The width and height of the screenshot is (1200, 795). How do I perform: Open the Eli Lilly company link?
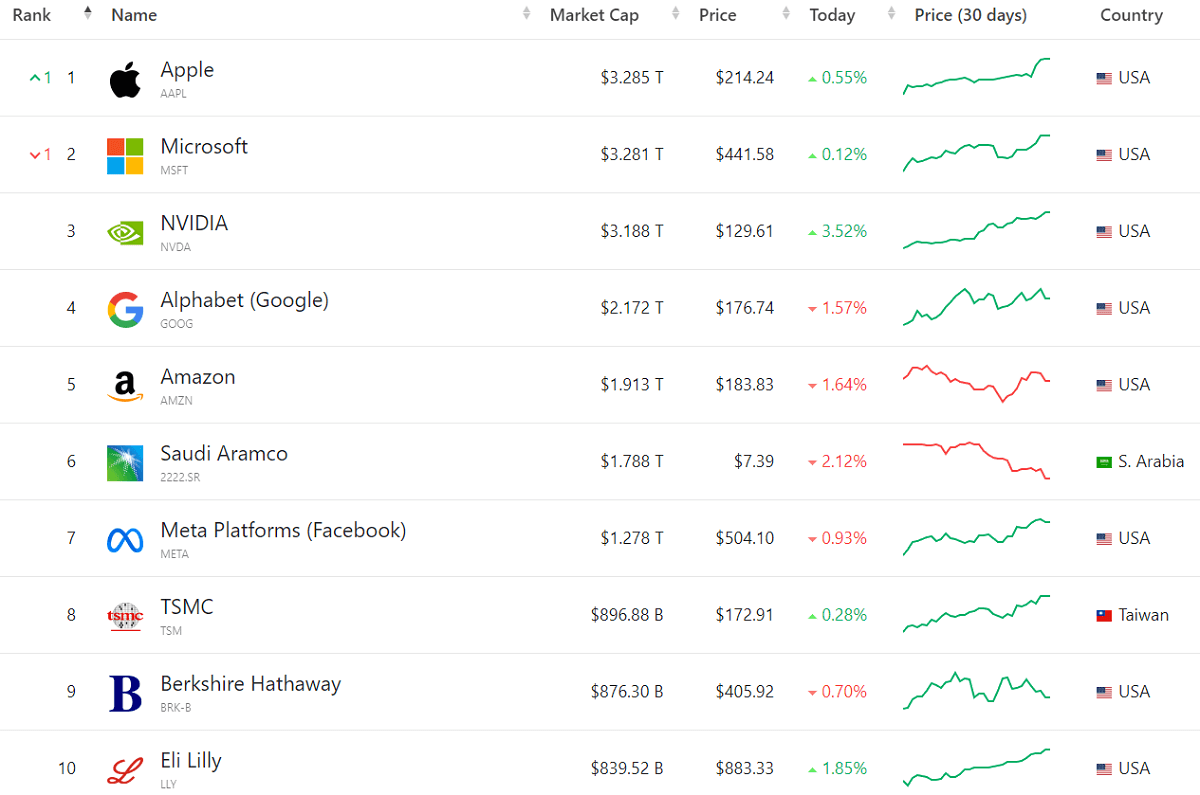[191, 761]
